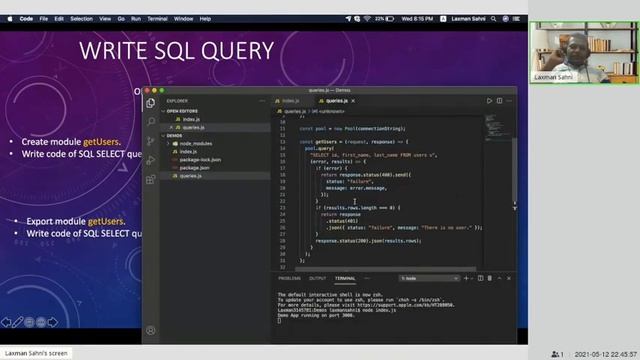Click the location services arrow in menu bar
Screen dimensions: 640x360
pos(348,19)
